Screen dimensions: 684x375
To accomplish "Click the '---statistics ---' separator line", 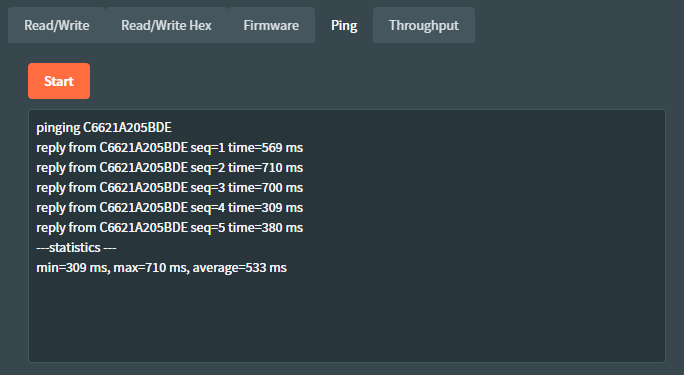I will coord(76,248).
